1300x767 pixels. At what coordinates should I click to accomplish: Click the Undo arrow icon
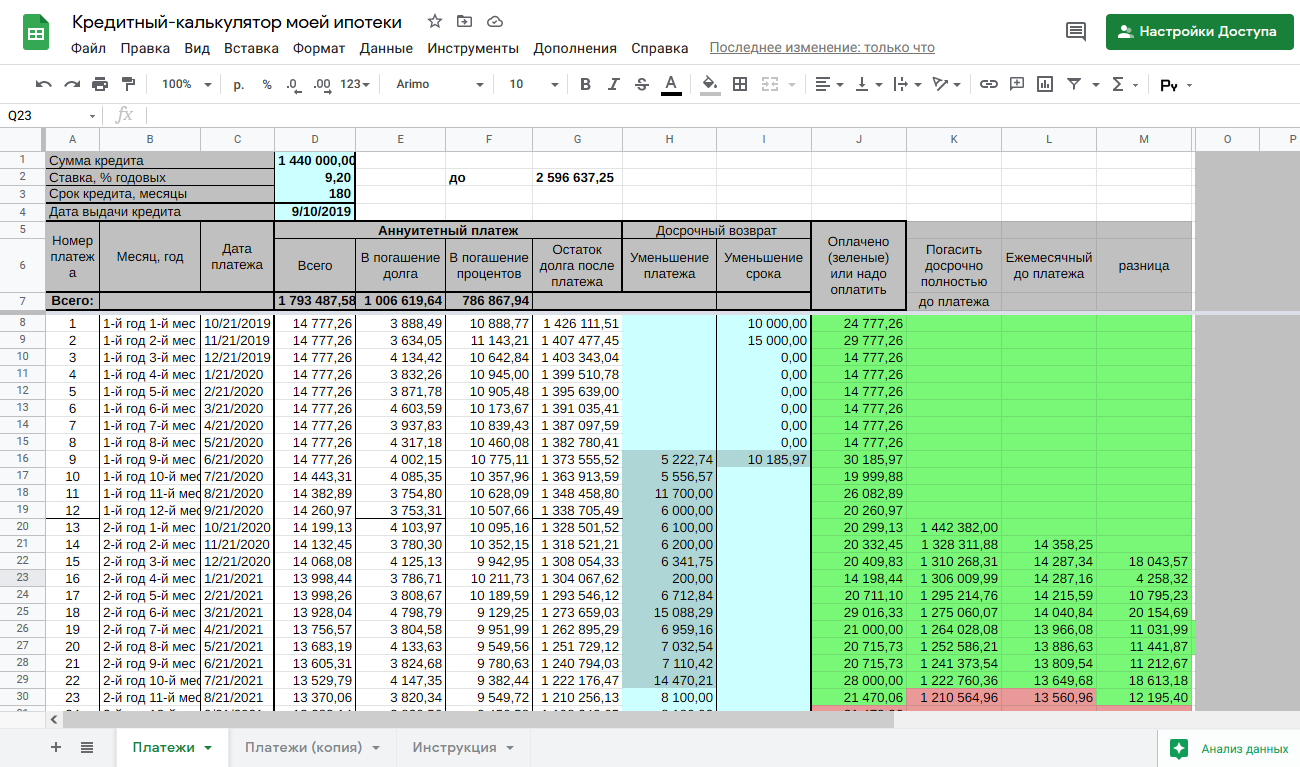[x=44, y=84]
